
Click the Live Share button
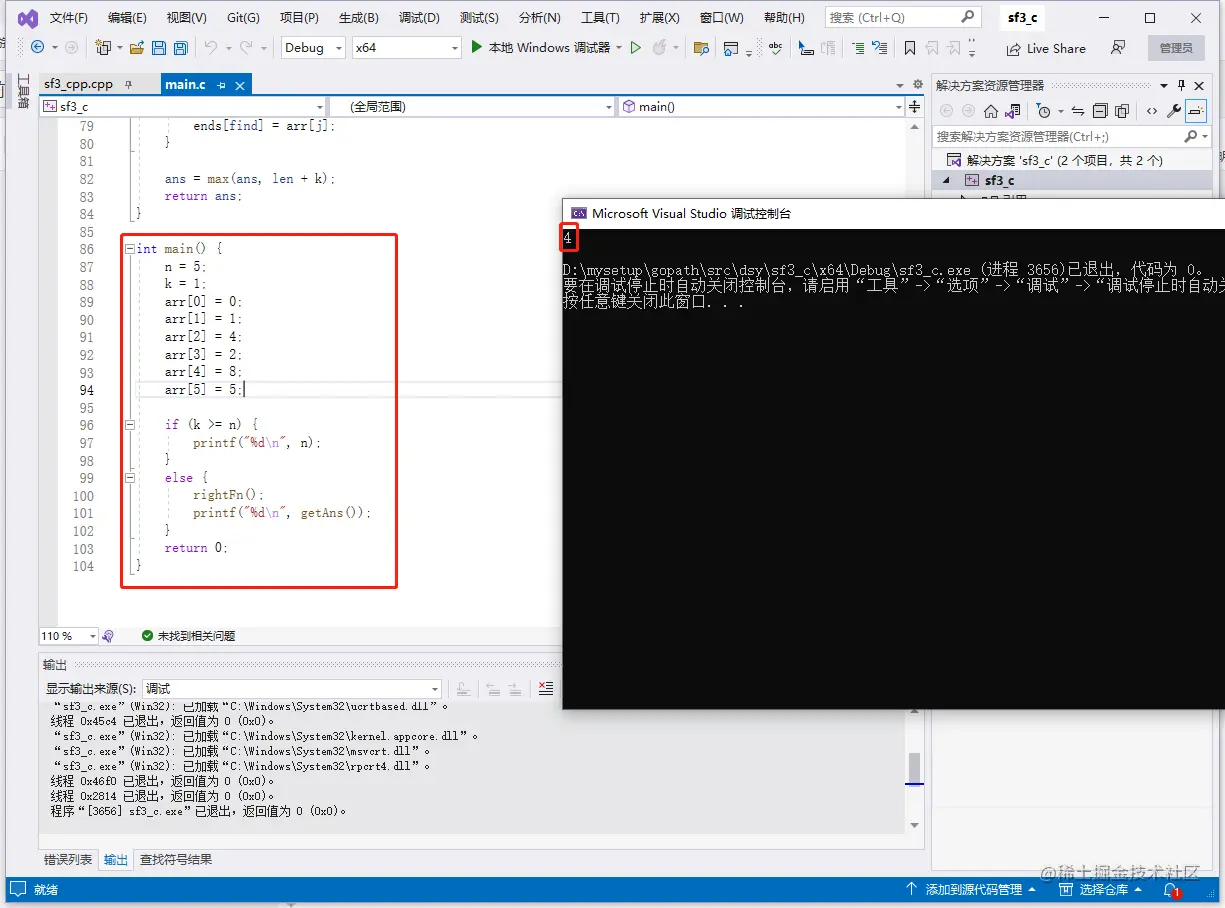1046,48
